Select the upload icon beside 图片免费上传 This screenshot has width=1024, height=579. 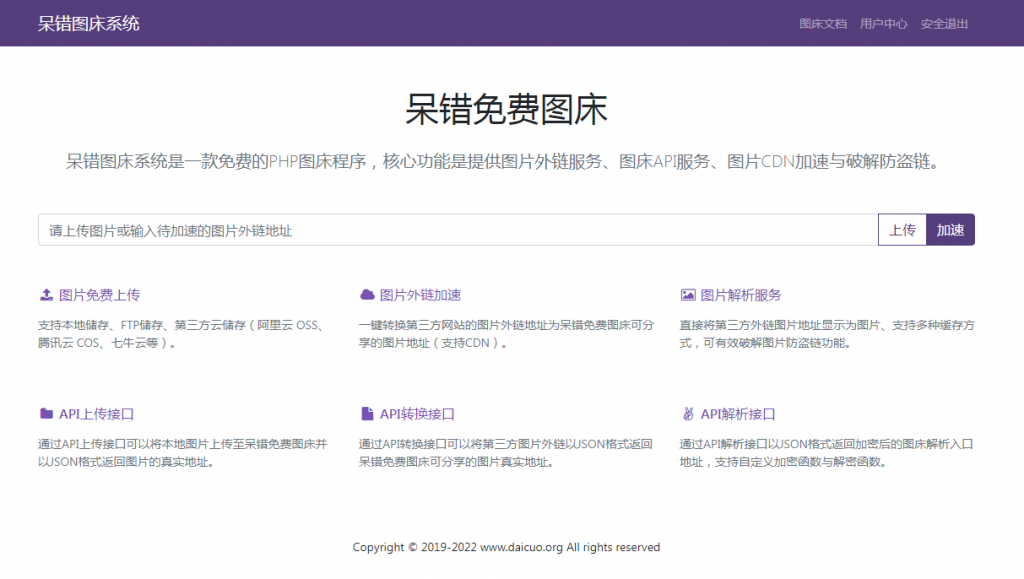(46, 294)
